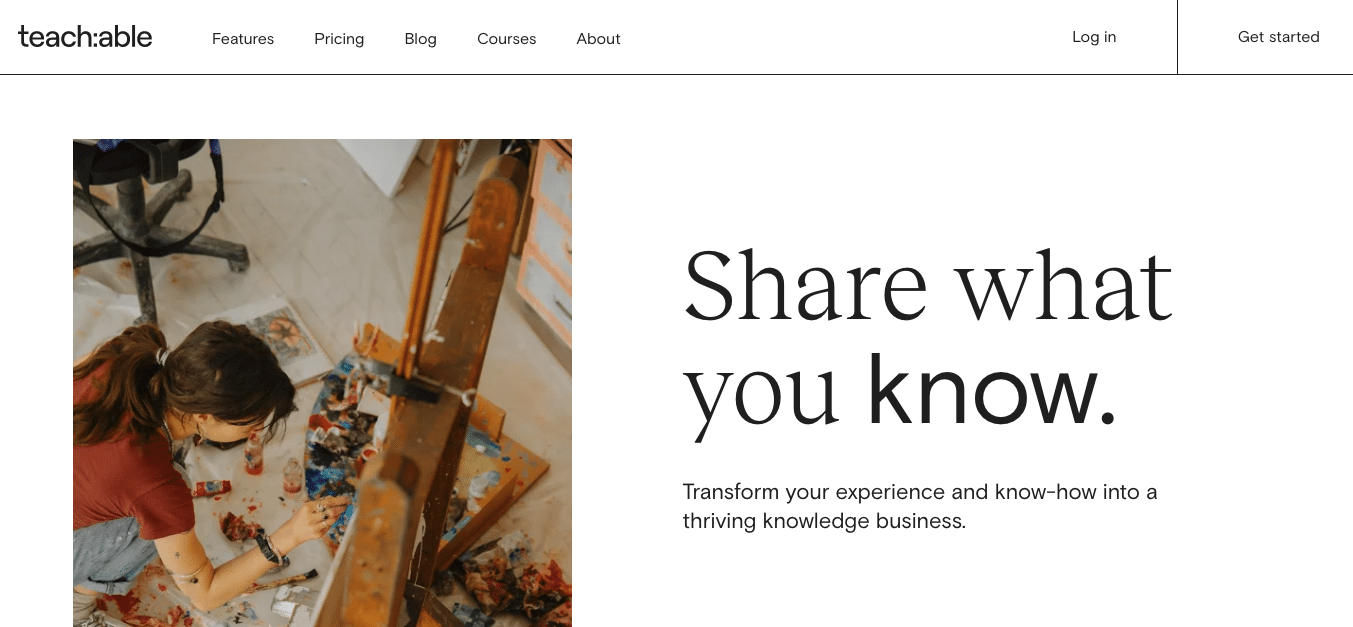
Task: Click the word "what" in the headline
Action: point(1063,285)
